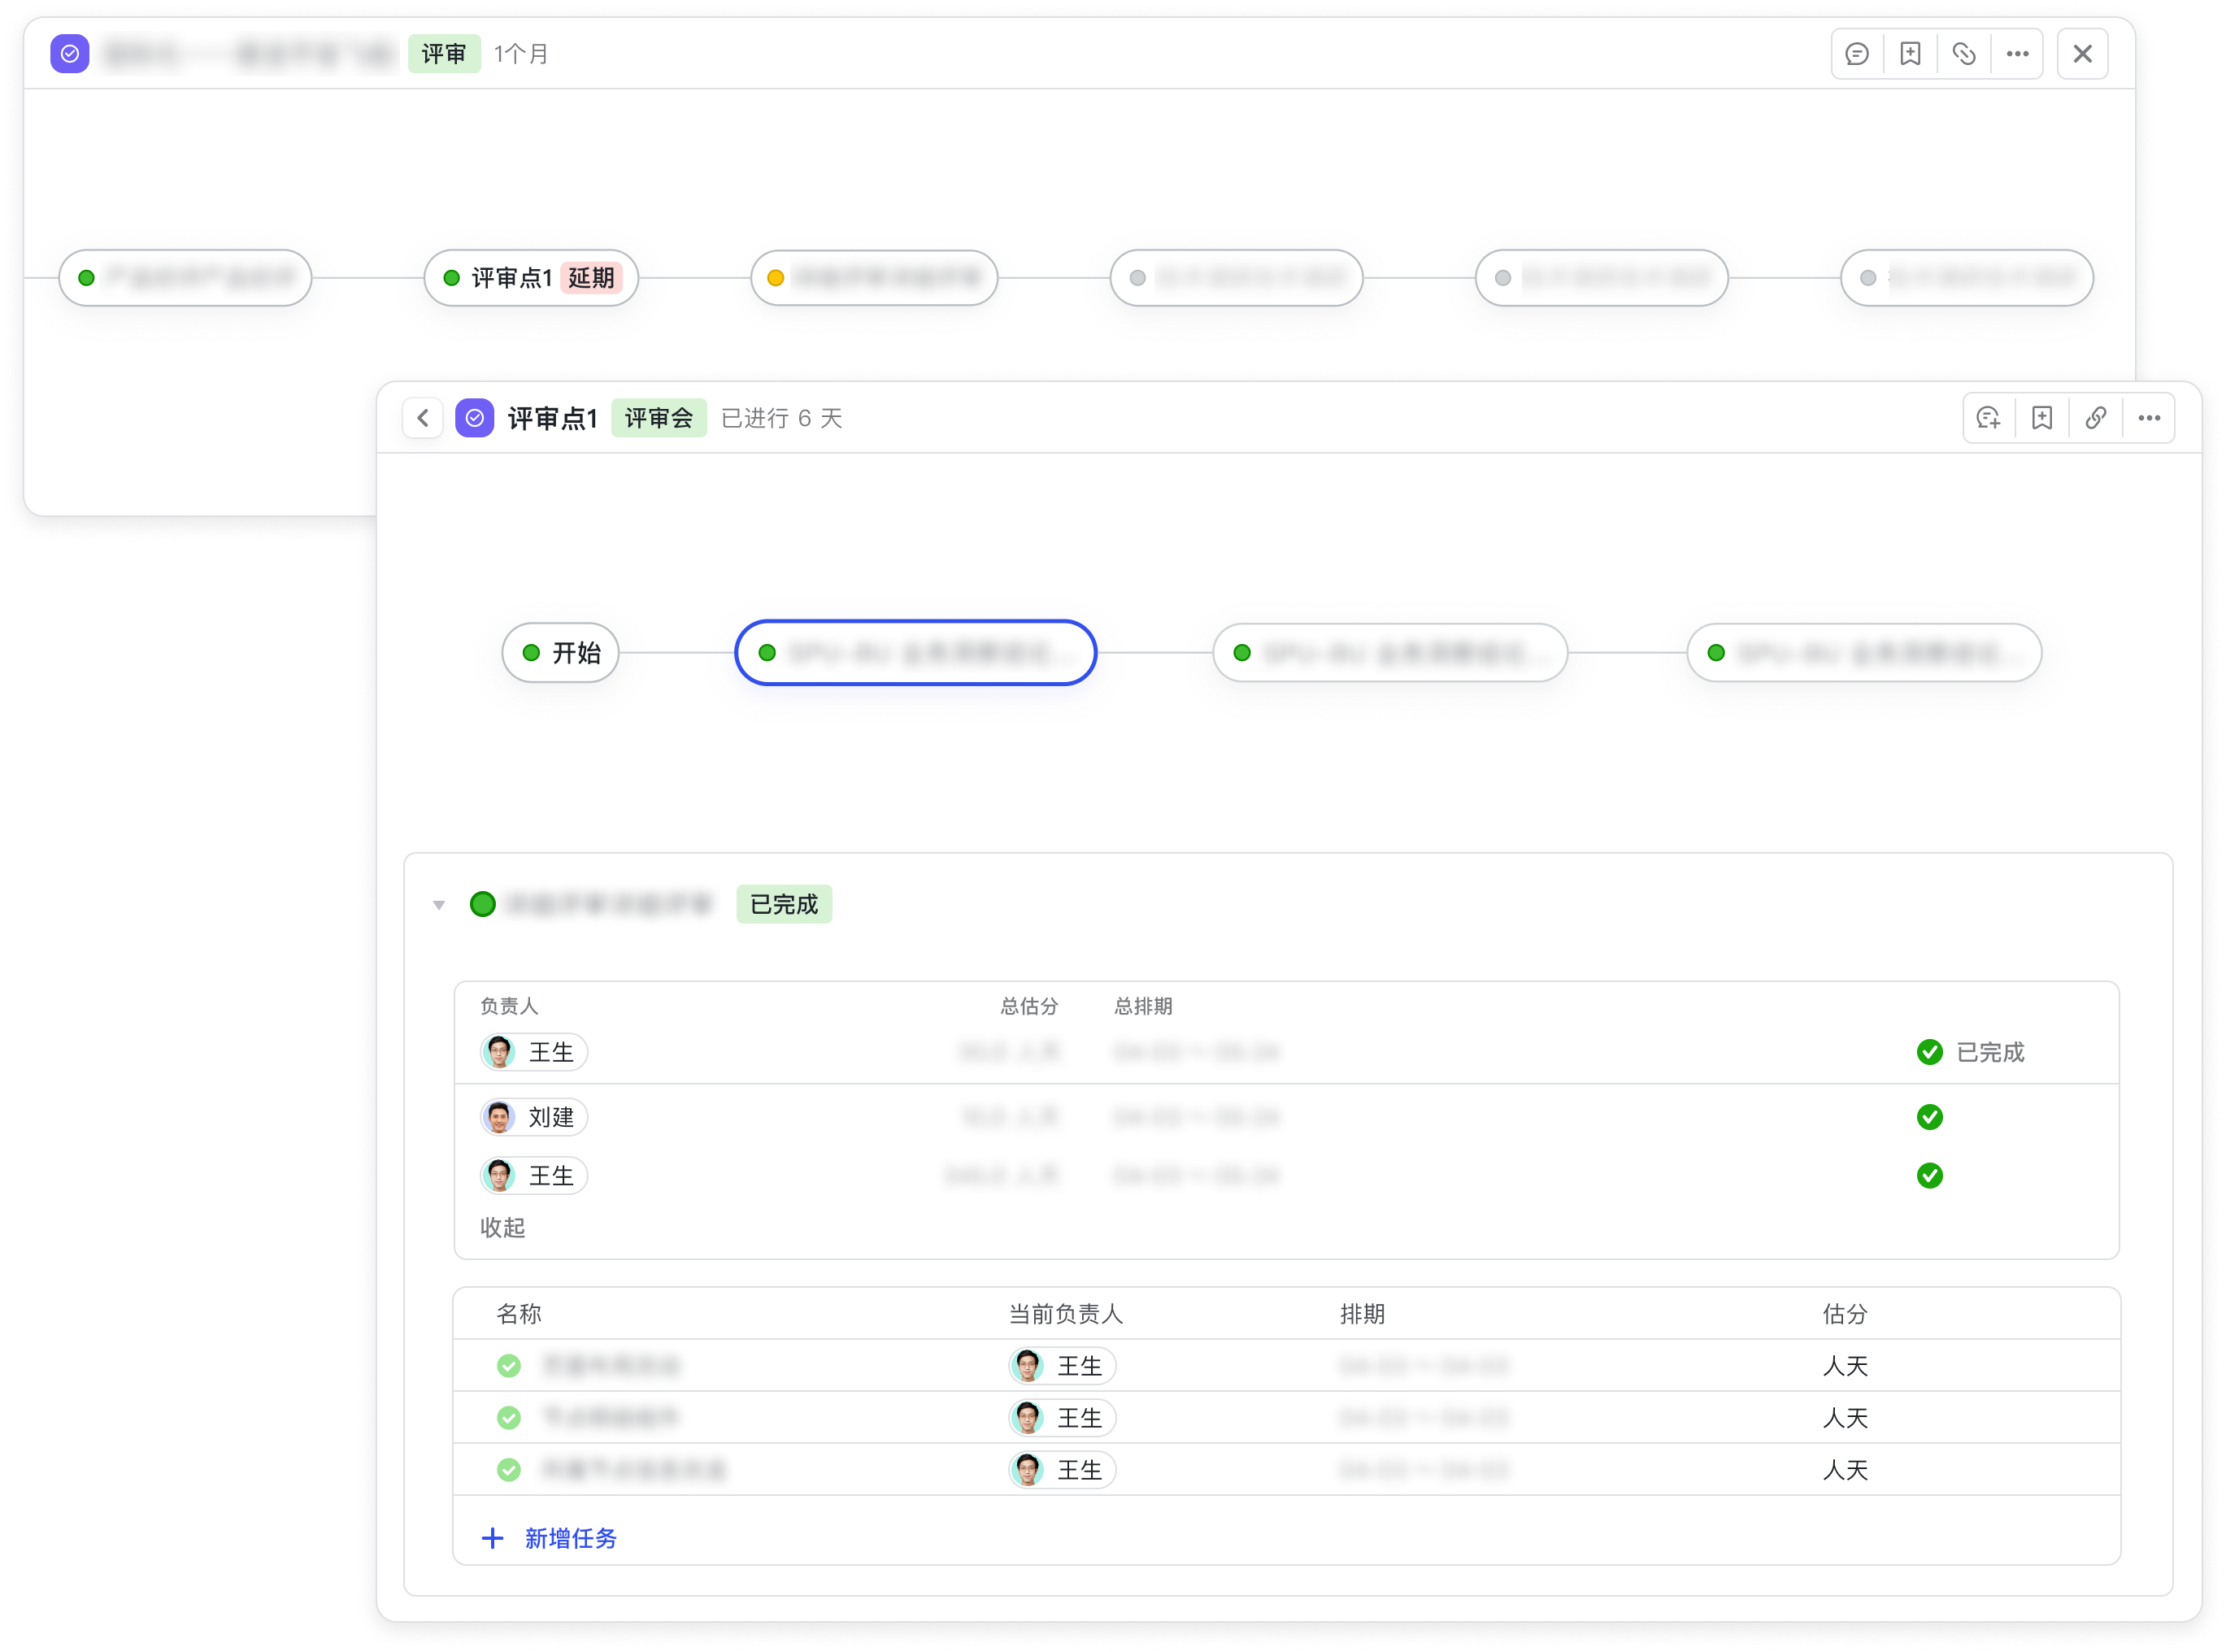This screenshot has width=2226, height=1652.
Task: Open three-dot menu in 评审点1 panel
Action: click(2149, 418)
